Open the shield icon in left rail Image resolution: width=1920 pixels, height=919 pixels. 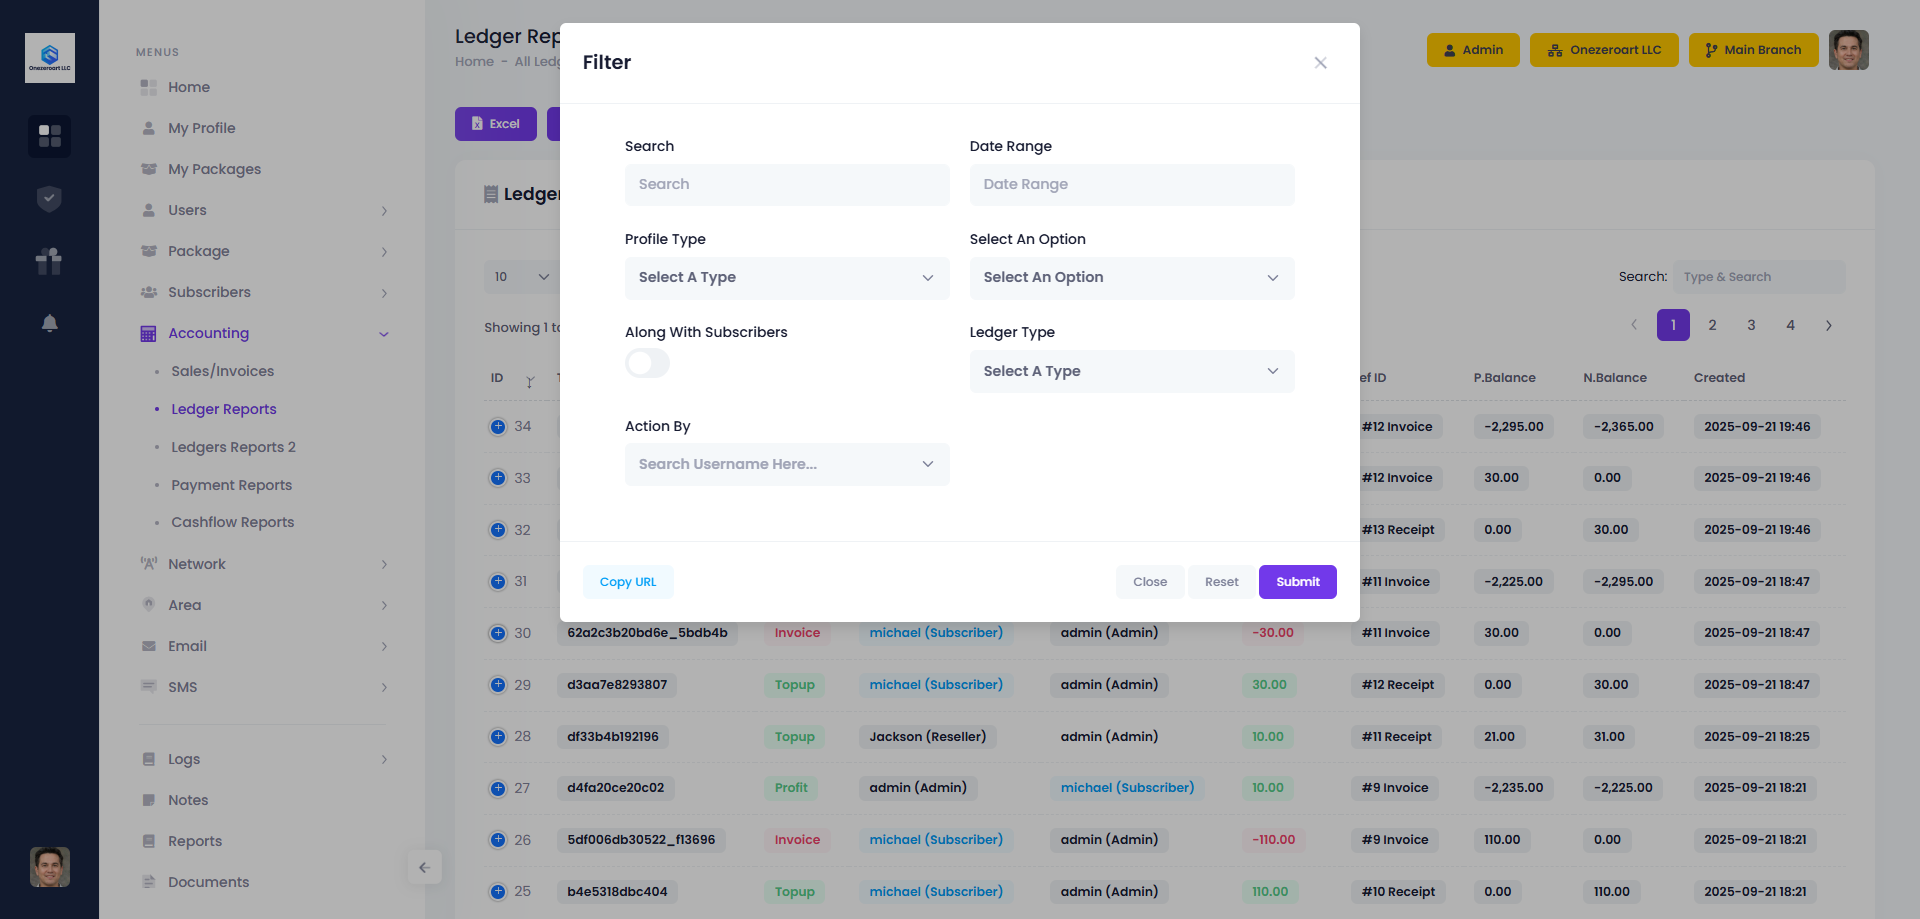point(49,199)
